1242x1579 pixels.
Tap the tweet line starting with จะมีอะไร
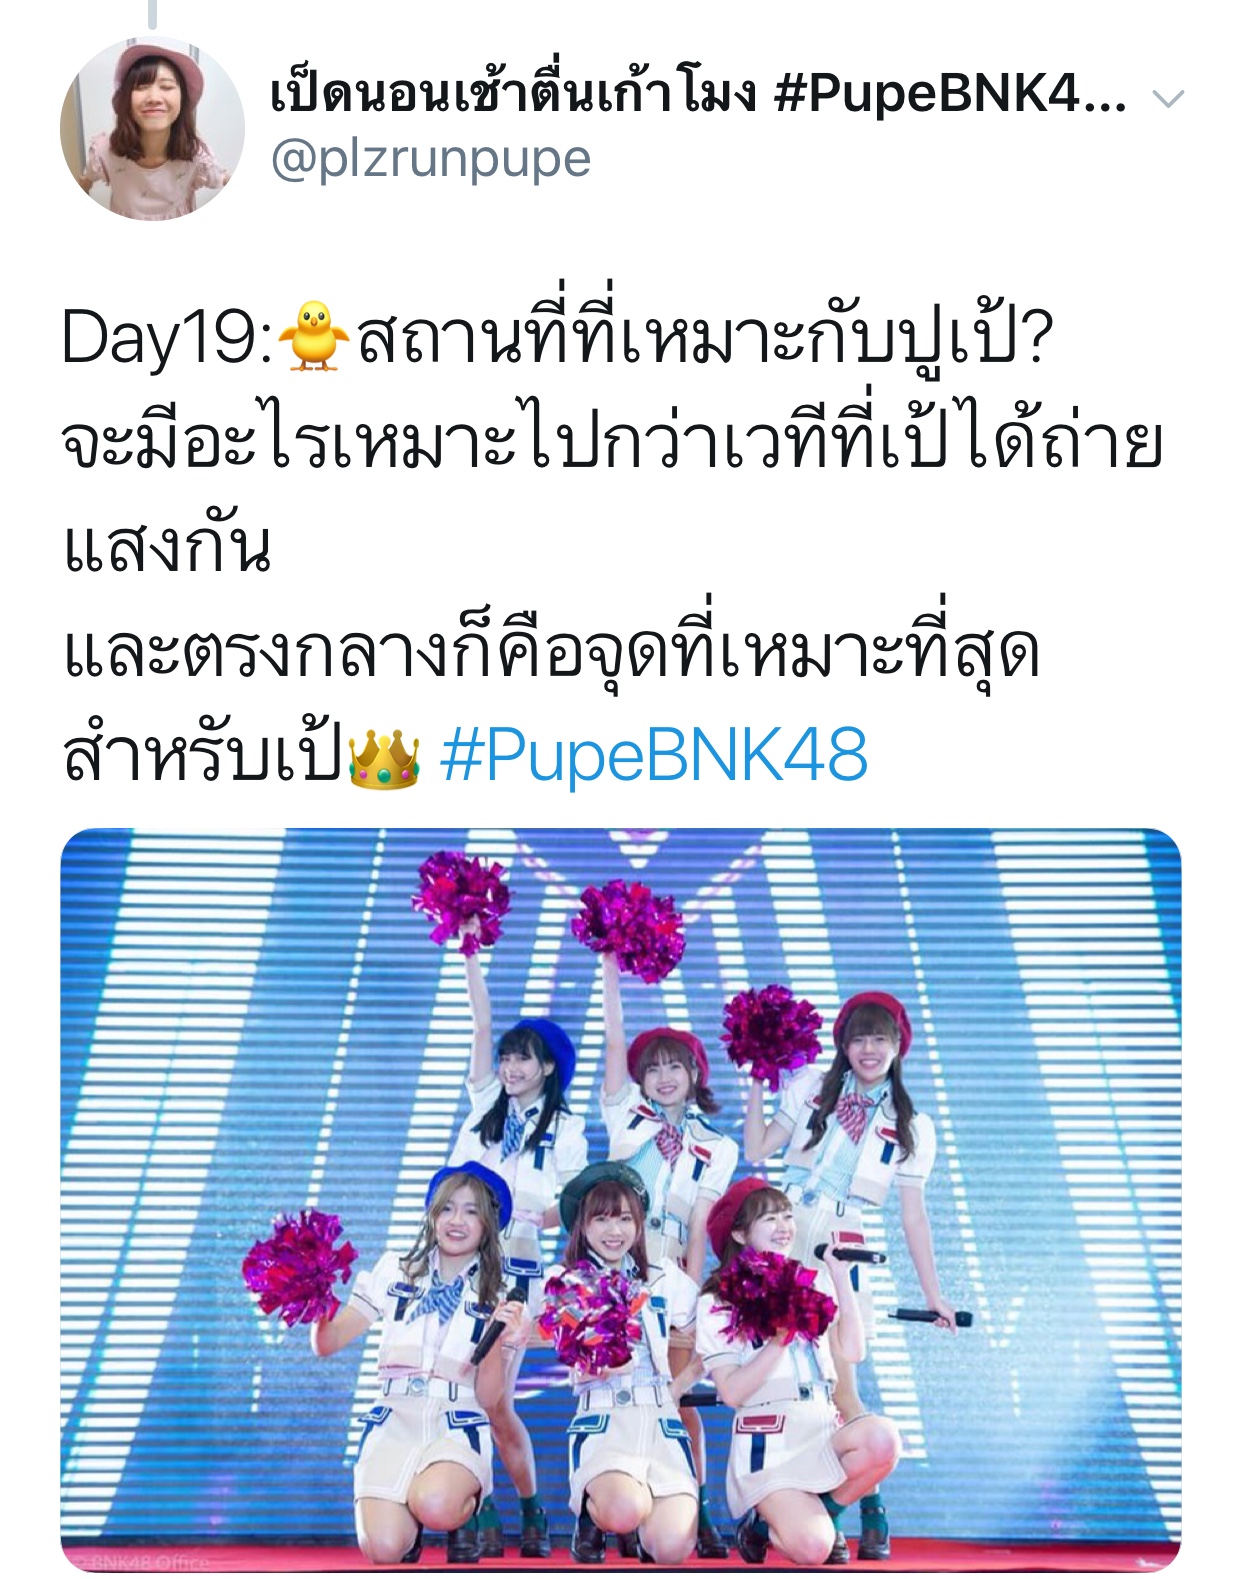pyautogui.click(x=613, y=442)
